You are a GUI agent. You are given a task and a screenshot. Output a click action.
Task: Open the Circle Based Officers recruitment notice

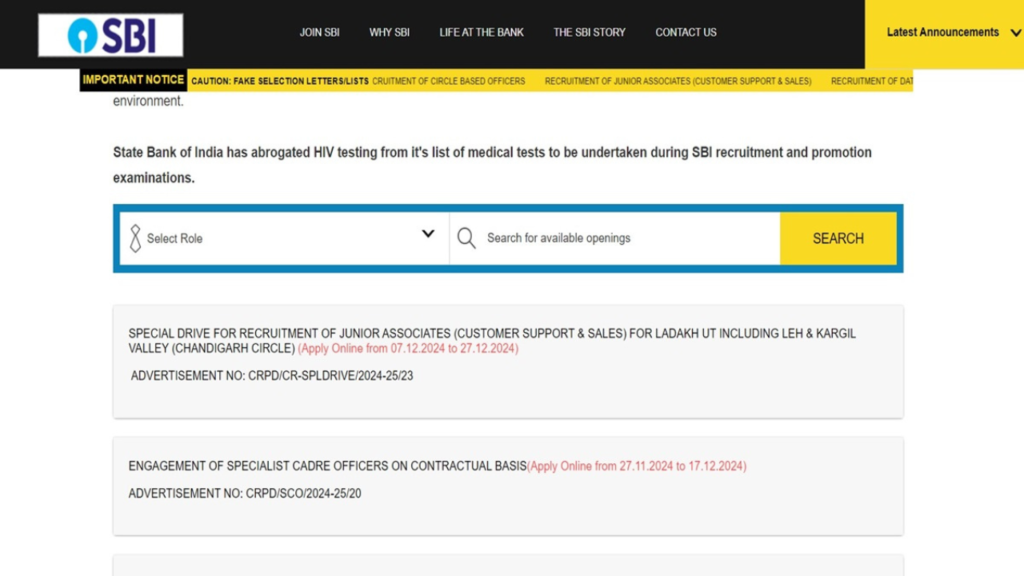coord(449,81)
